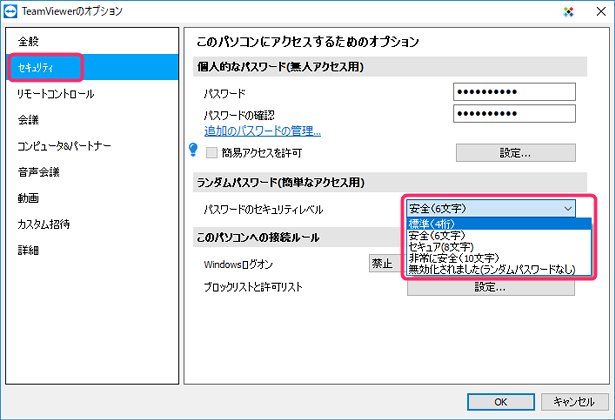This screenshot has width=615, height=420.
Task: Click the 追加のパスワードの管理 link
Action: (262, 131)
